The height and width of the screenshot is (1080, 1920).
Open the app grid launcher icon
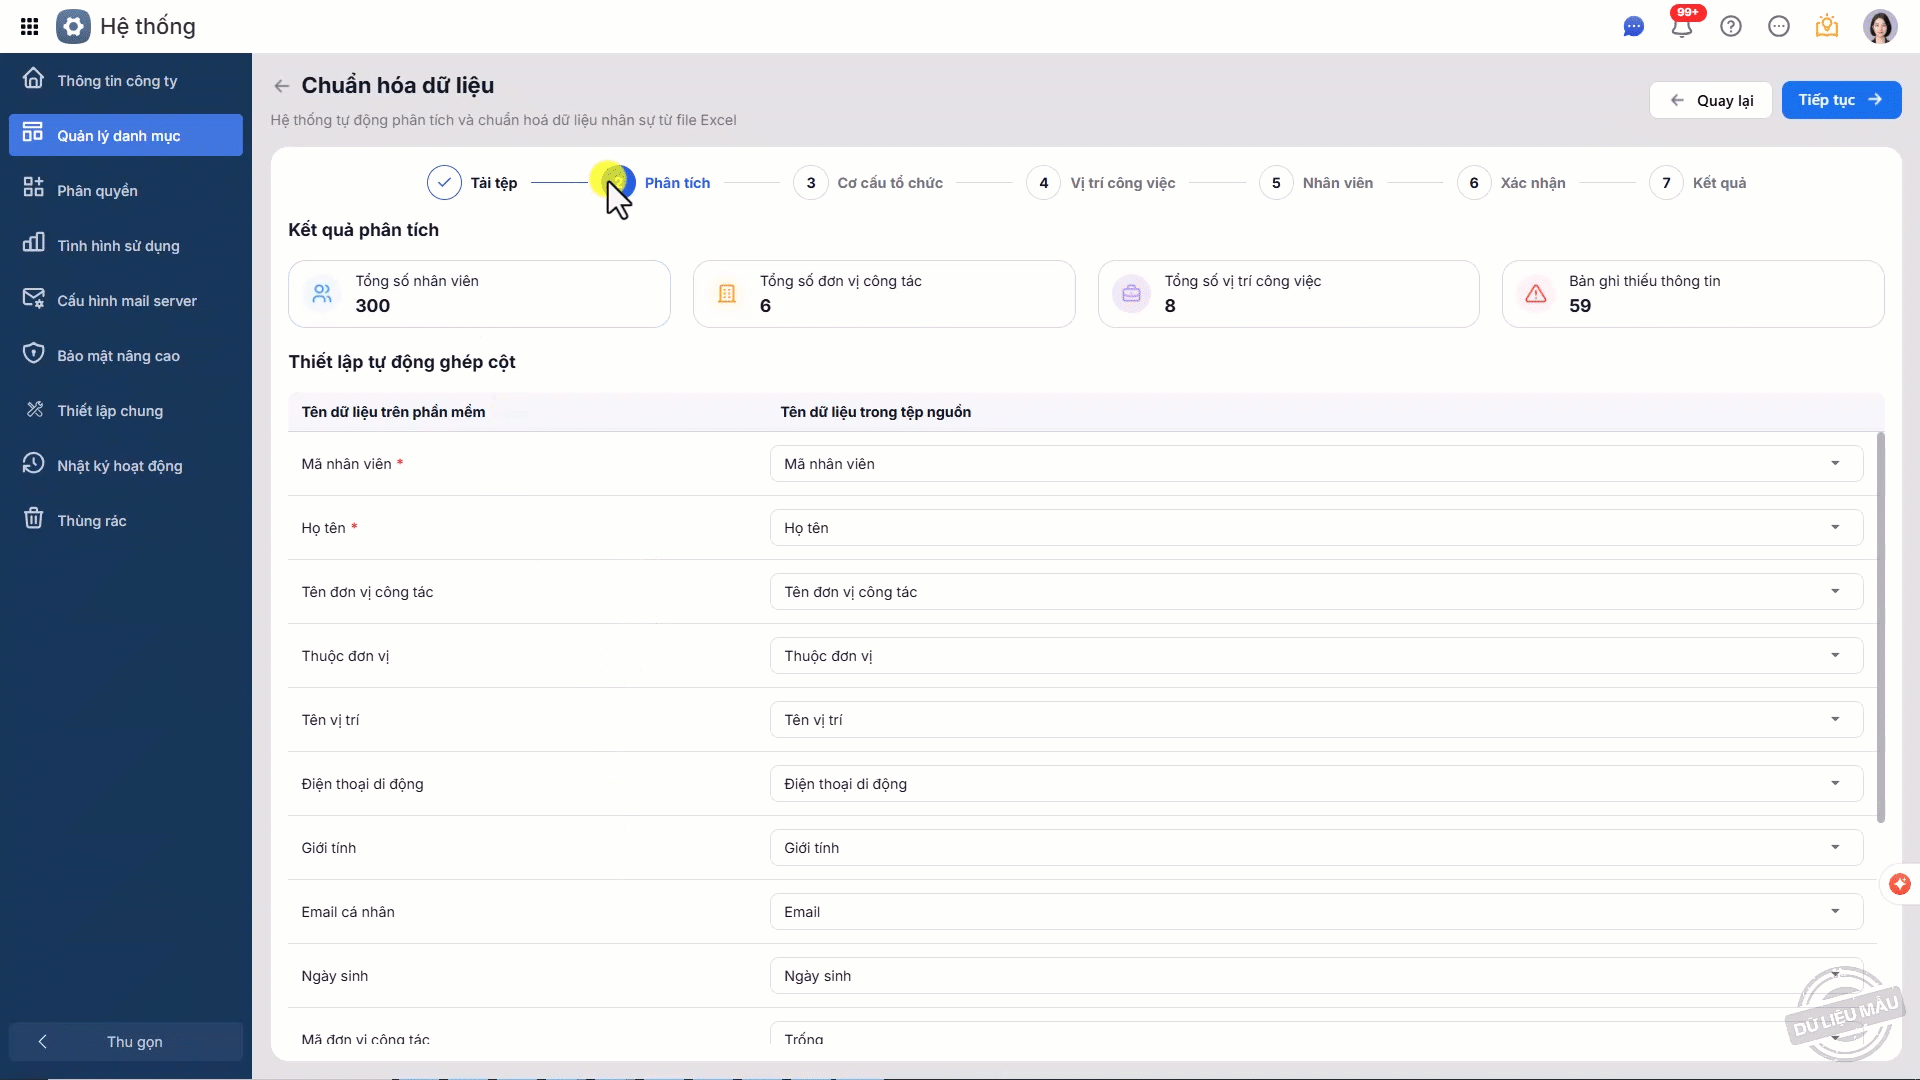pos(29,27)
